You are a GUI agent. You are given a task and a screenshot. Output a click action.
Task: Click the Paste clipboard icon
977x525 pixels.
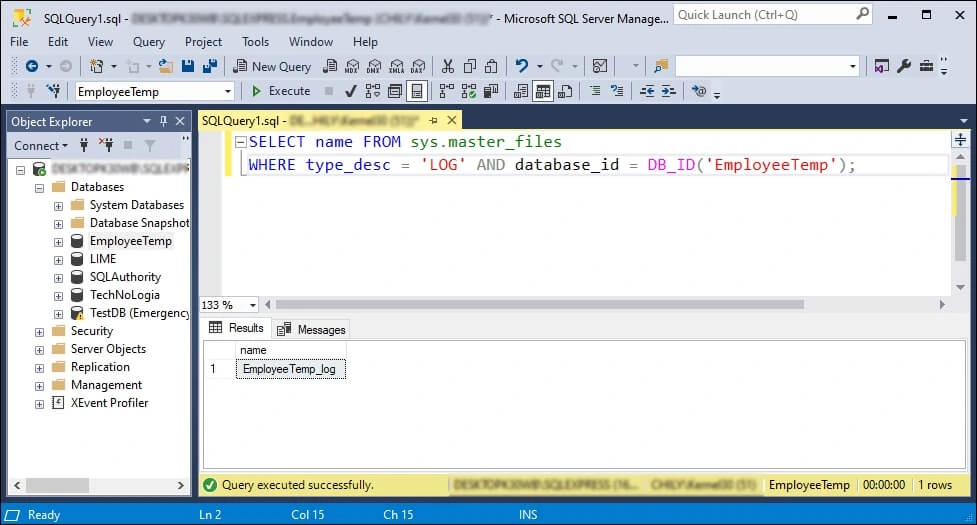[x=492, y=66]
